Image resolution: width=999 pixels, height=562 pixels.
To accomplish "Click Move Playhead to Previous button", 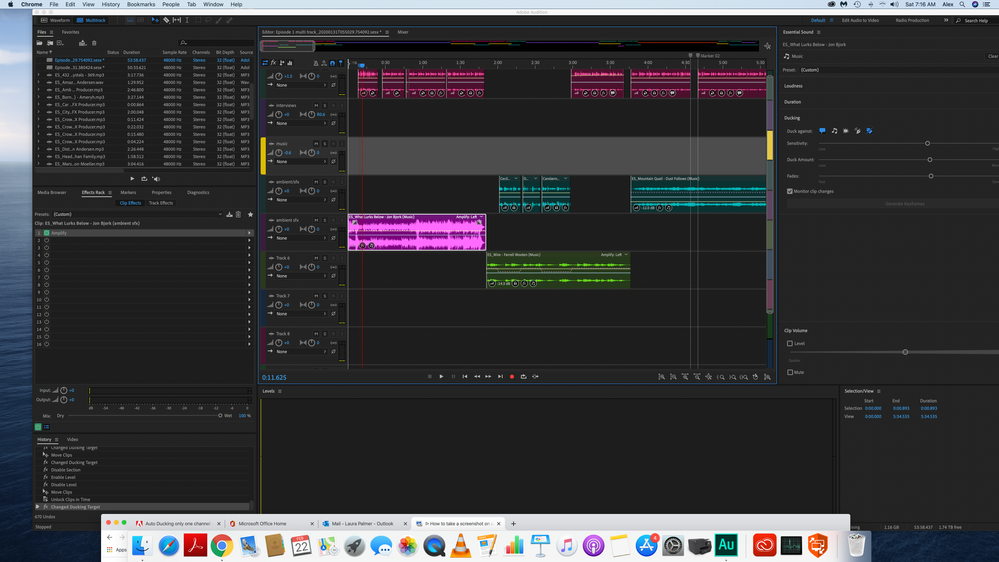I will (x=465, y=377).
